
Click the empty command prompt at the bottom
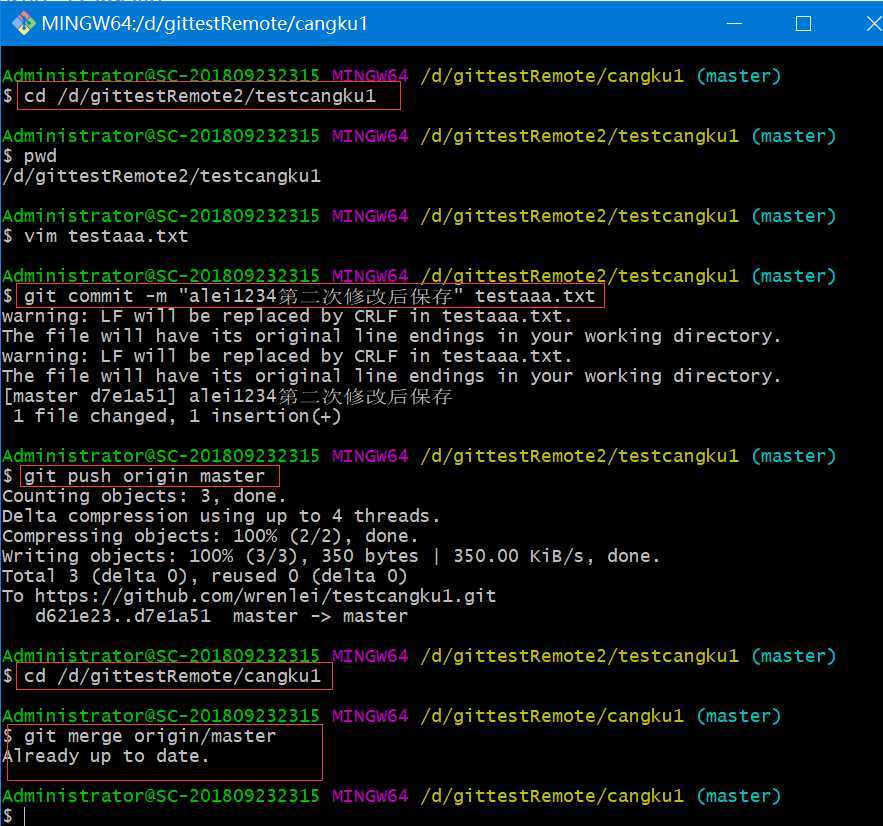pyautogui.click(x=14, y=815)
